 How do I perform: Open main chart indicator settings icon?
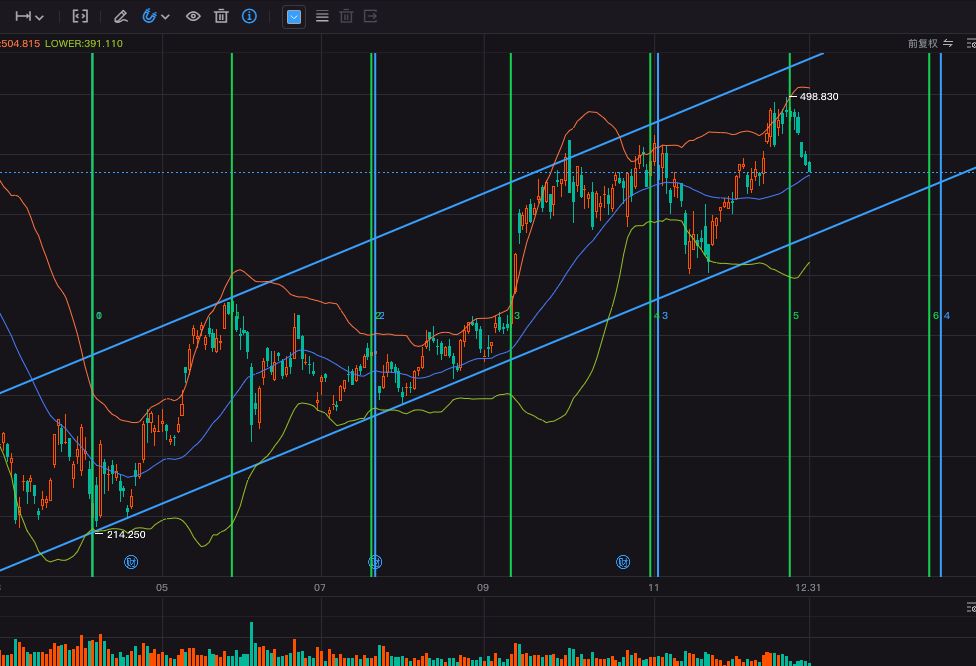tap(971, 44)
